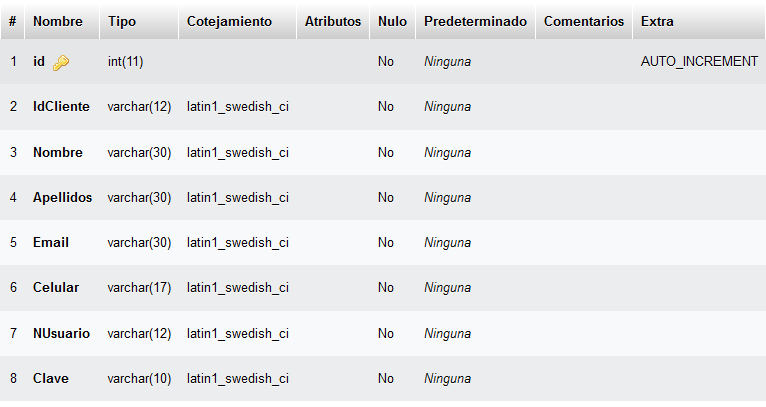The image size is (766, 407).
Task: Click latin1_swedish_ci collation in Email row
Action: 238,243
